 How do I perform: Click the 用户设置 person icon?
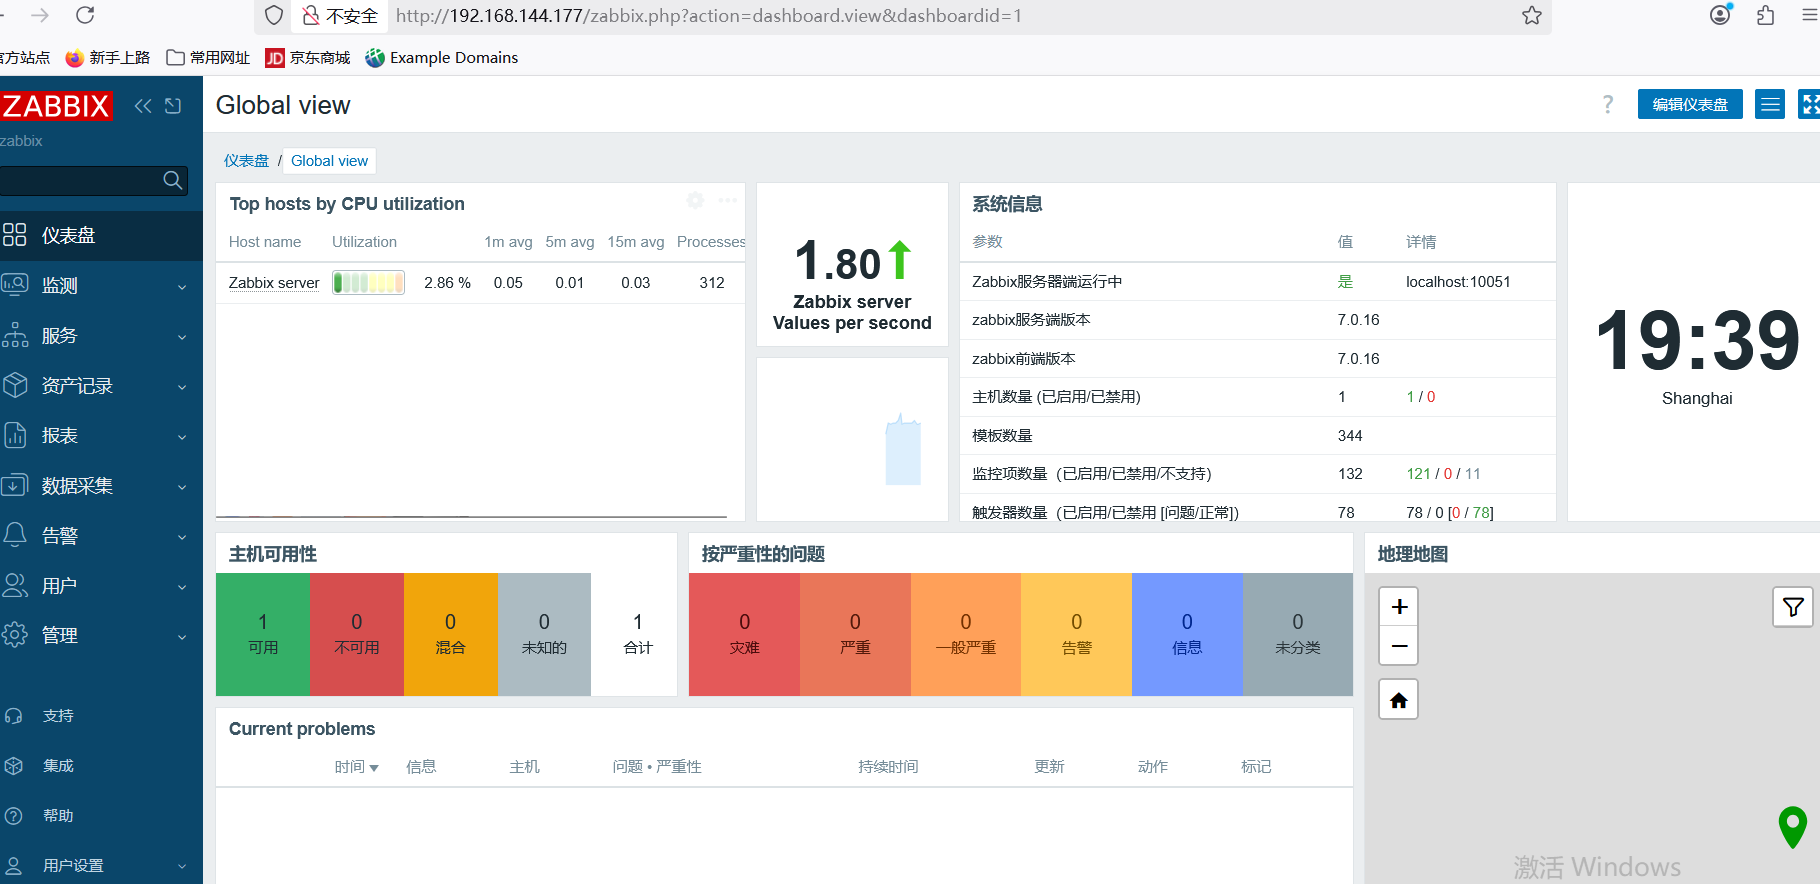tap(14, 866)
